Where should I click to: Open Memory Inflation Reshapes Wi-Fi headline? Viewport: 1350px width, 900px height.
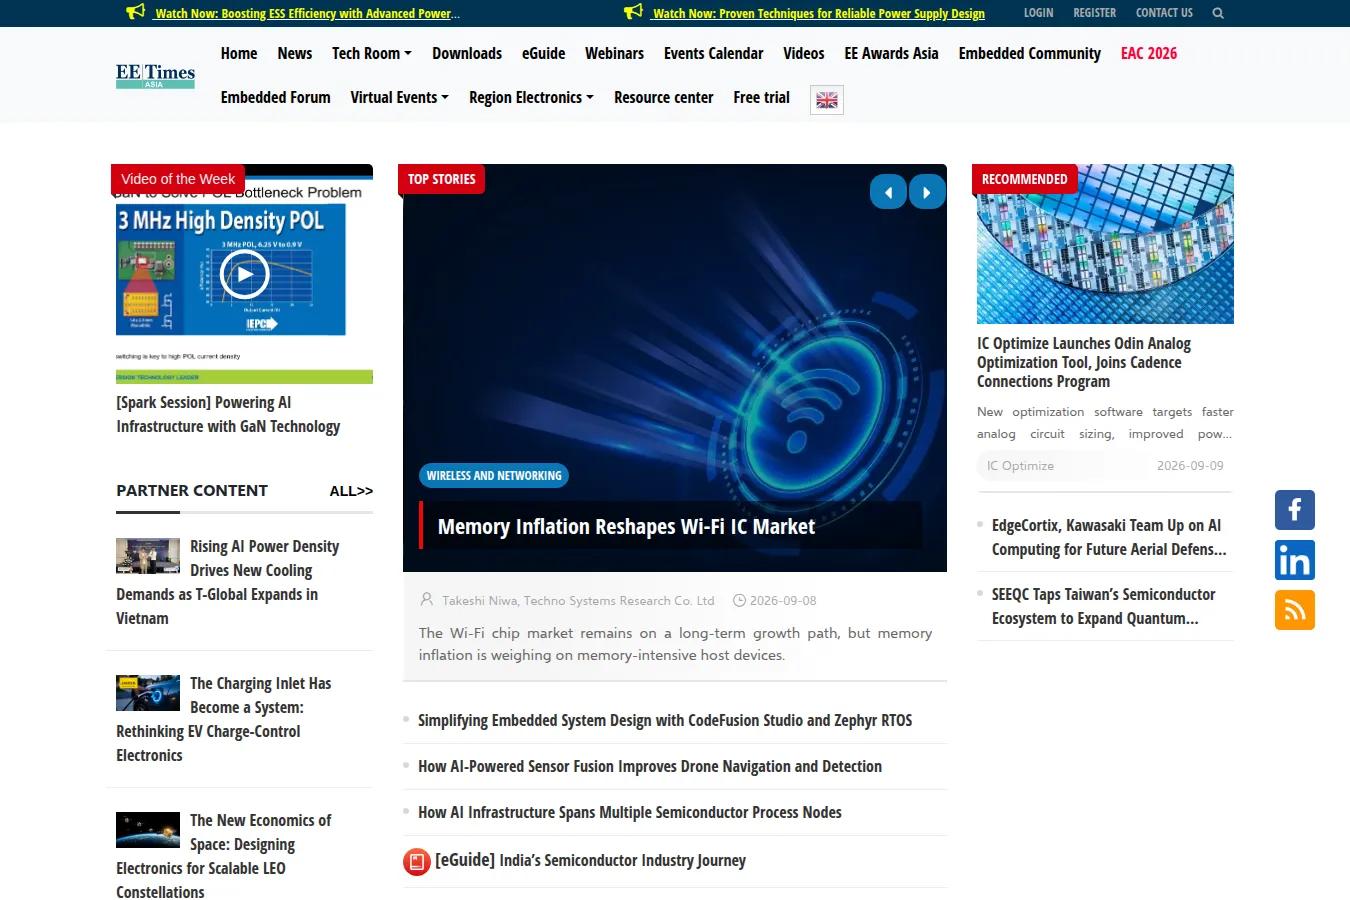[x=626, y=527]
